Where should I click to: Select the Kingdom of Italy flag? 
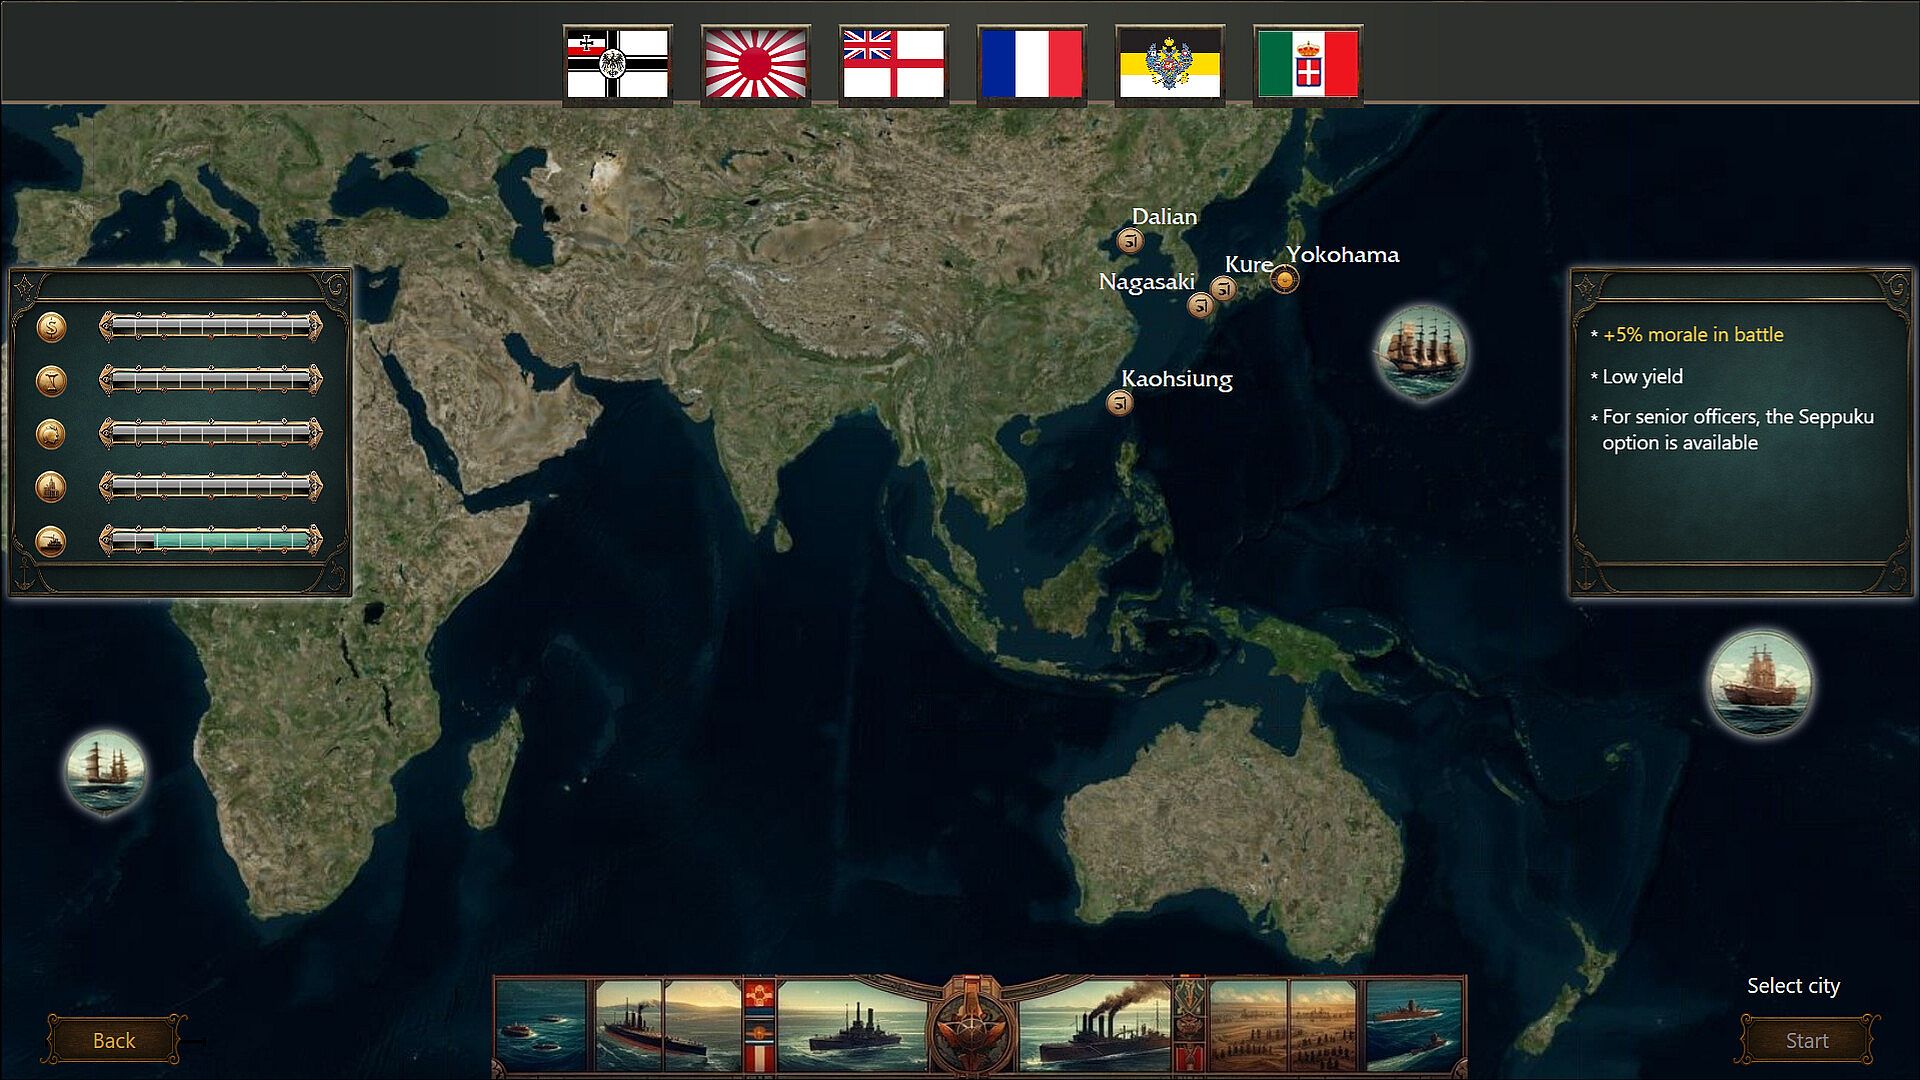1307,64
